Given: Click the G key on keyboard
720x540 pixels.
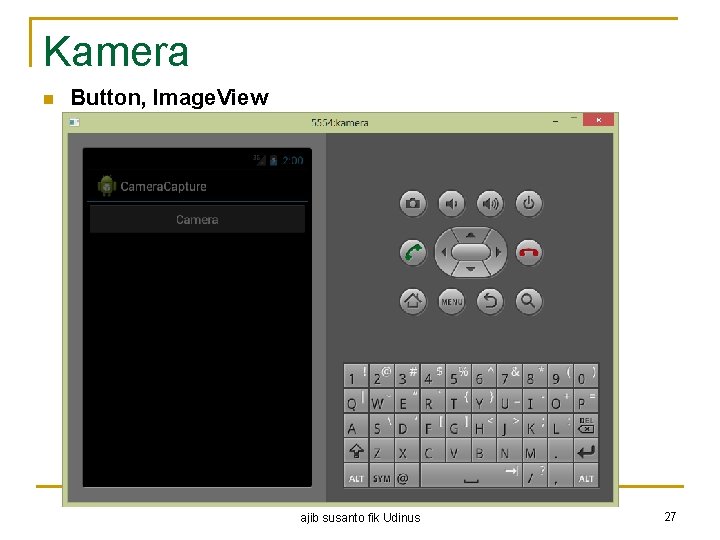Looking at the screenshot, I should pos(458,426).
